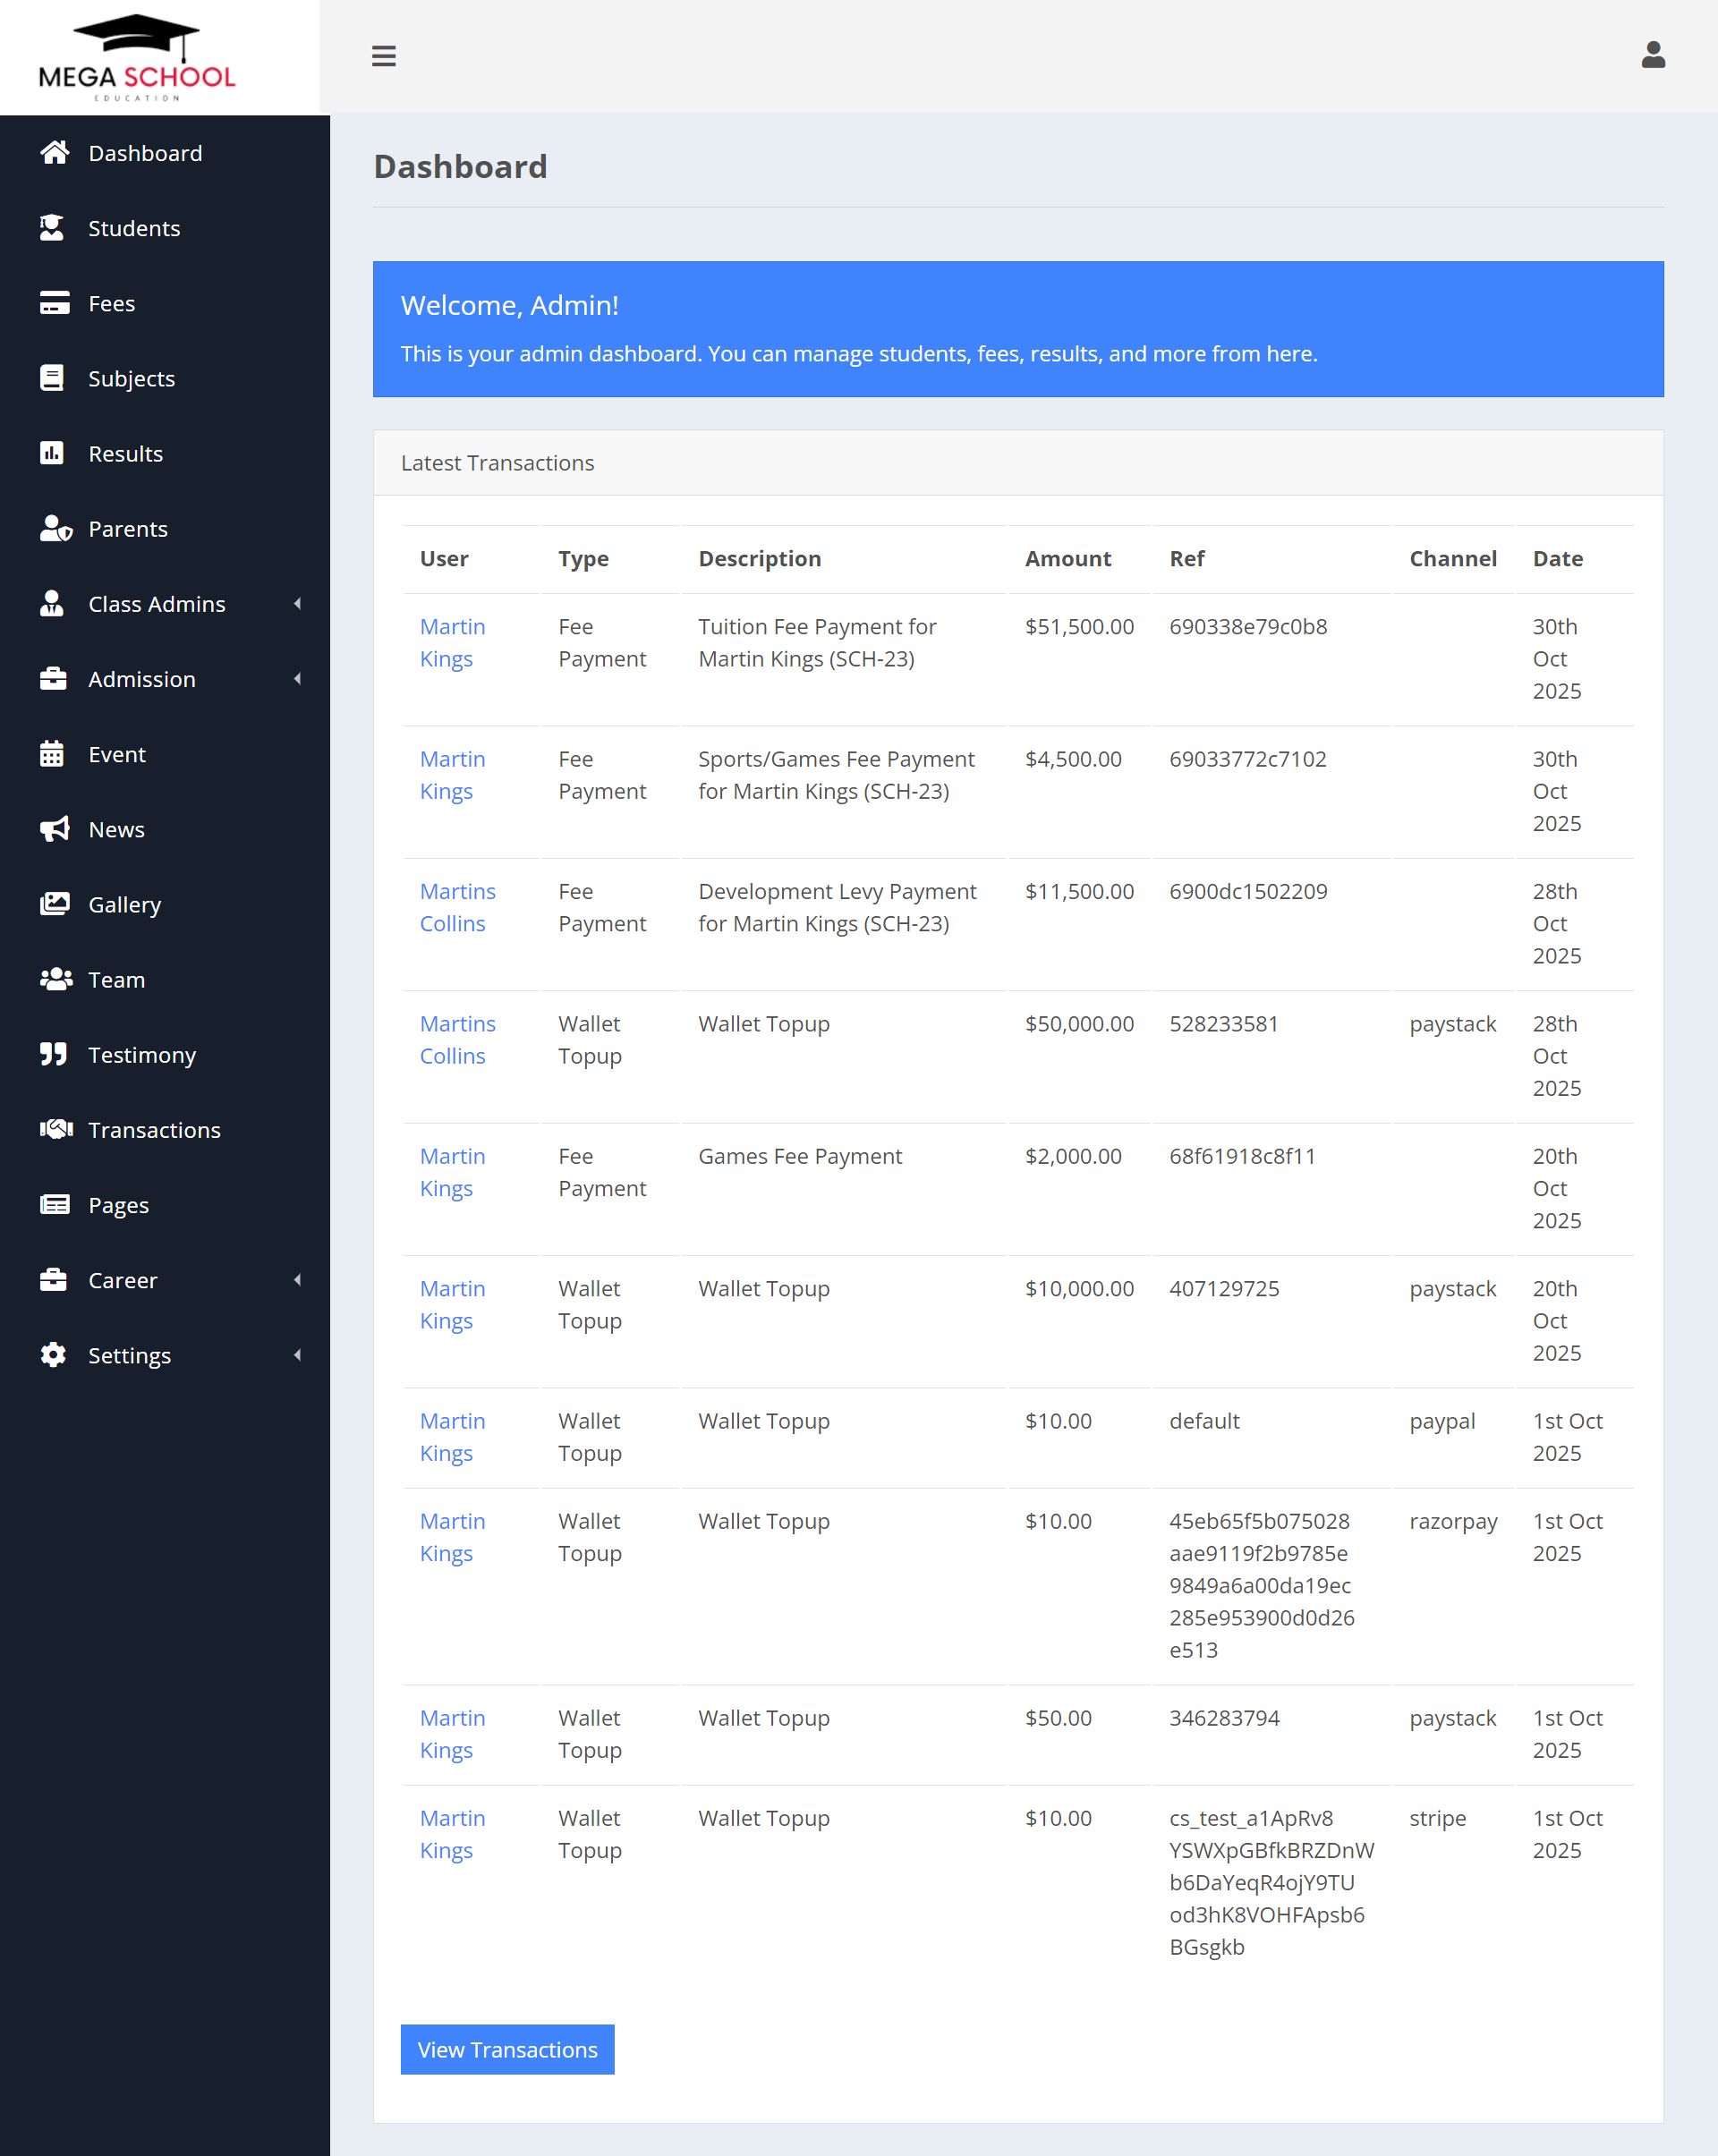Expand the Career submenu arrow
Image resolution: width=1718 pixels, height=2156 pixels.
297,1280
